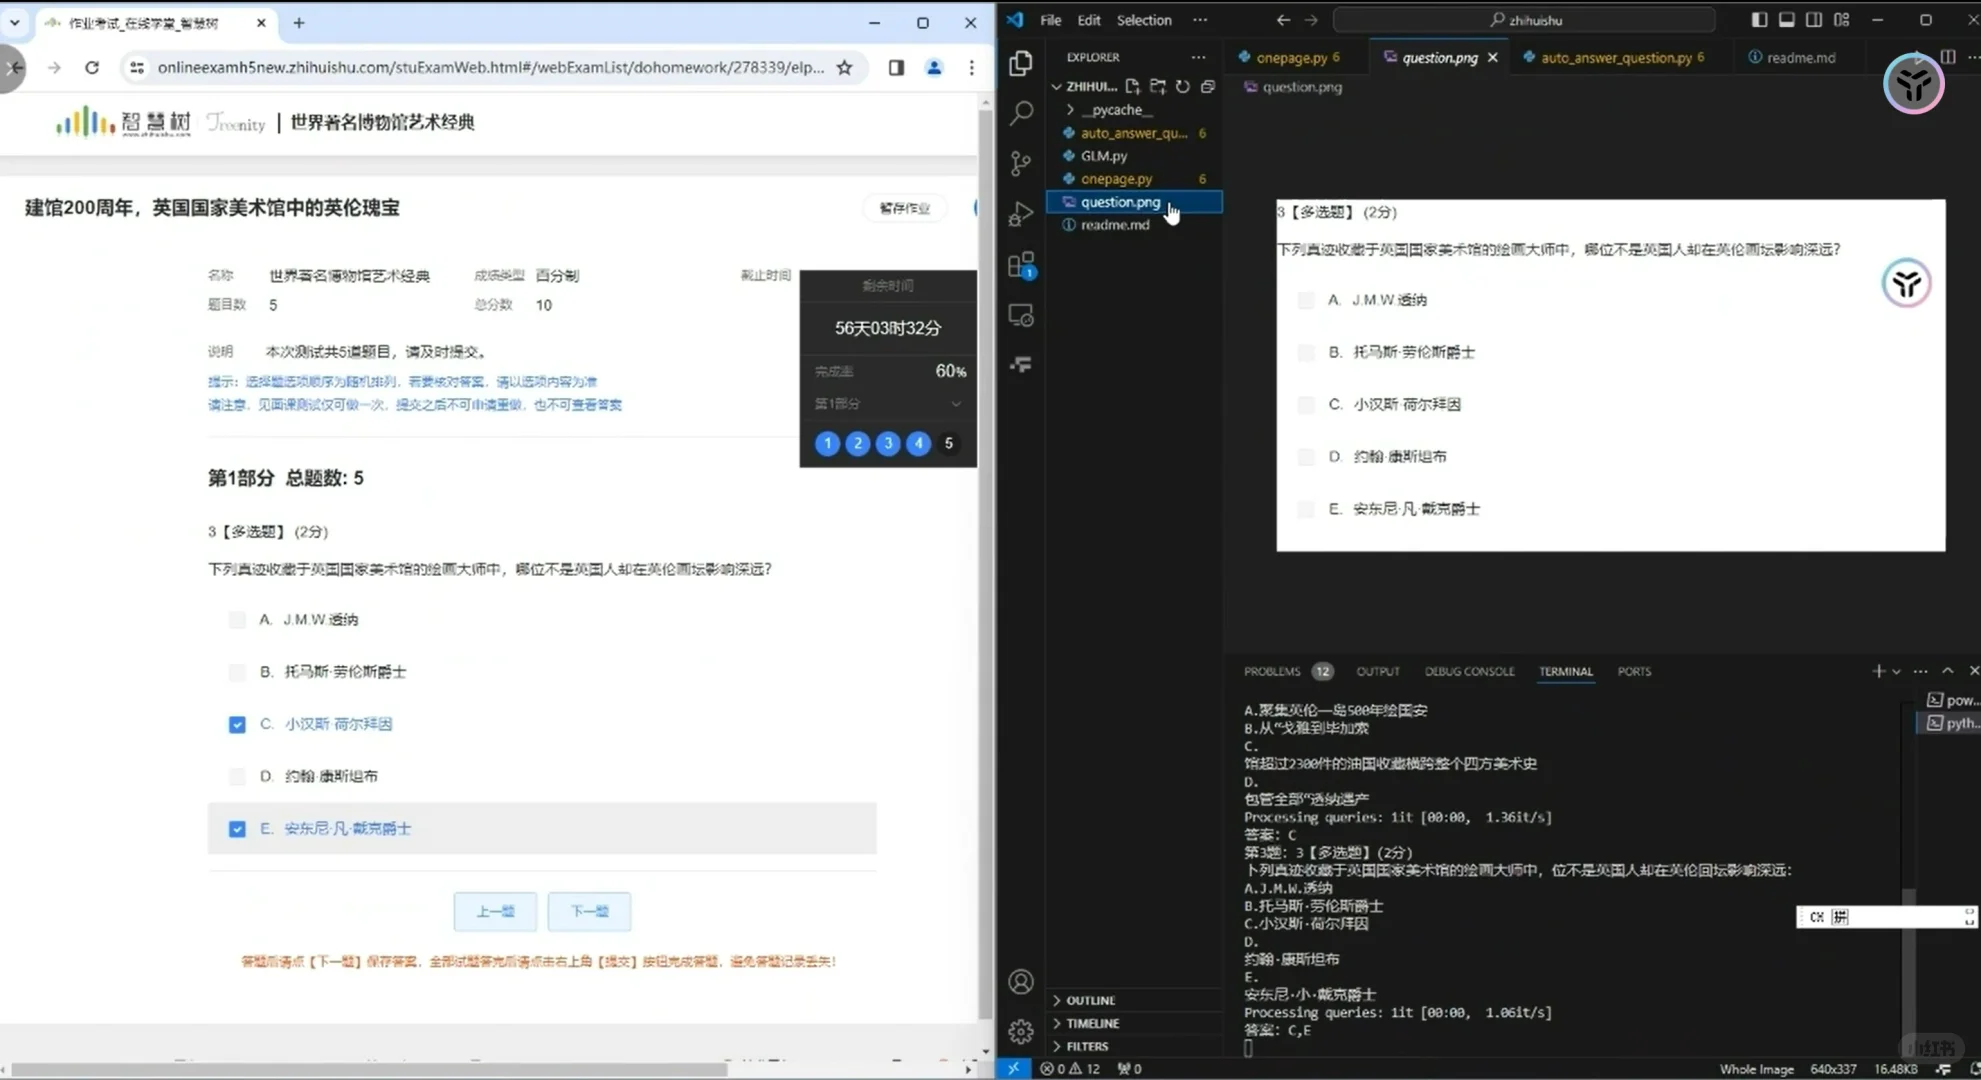Click the 下一题 next question button
The image size is (1981, 1080).
click(x=589, y=911)
